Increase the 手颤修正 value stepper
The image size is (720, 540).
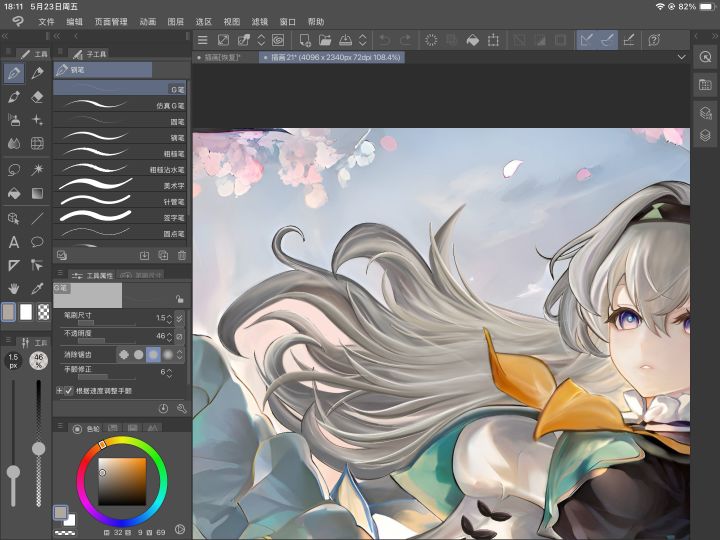169,370
